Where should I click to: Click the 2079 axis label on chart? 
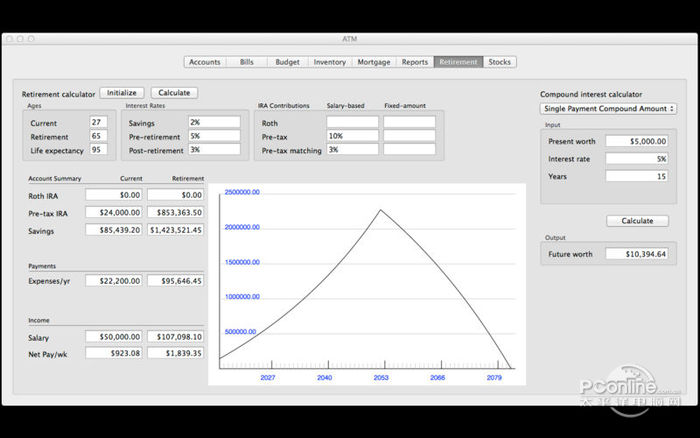coord(494,378)
